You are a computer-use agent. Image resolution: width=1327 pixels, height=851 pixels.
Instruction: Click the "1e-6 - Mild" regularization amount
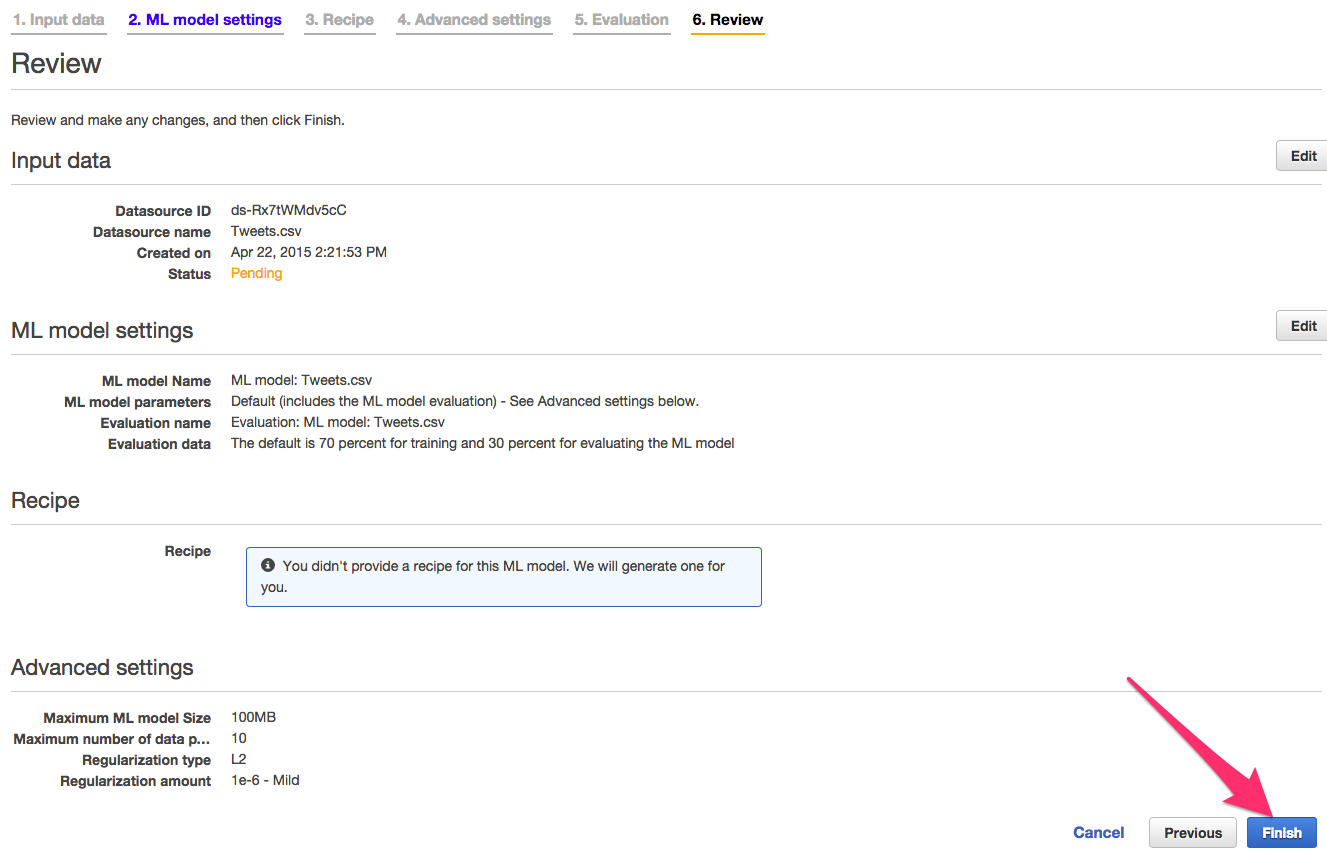point(263,780)
